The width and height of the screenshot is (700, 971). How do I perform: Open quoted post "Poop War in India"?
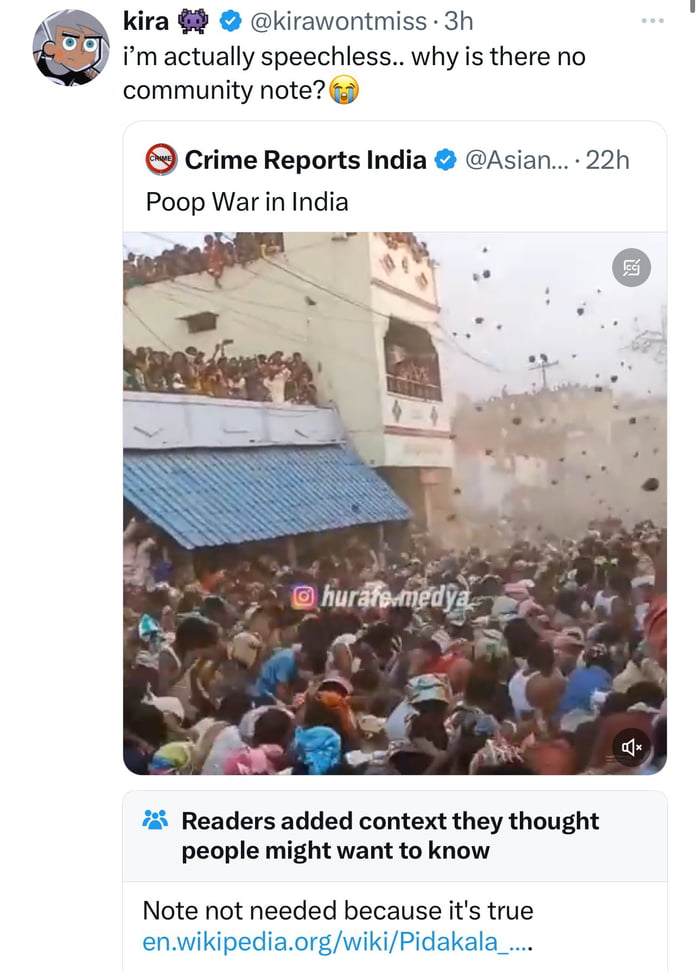tap(247, 202)
